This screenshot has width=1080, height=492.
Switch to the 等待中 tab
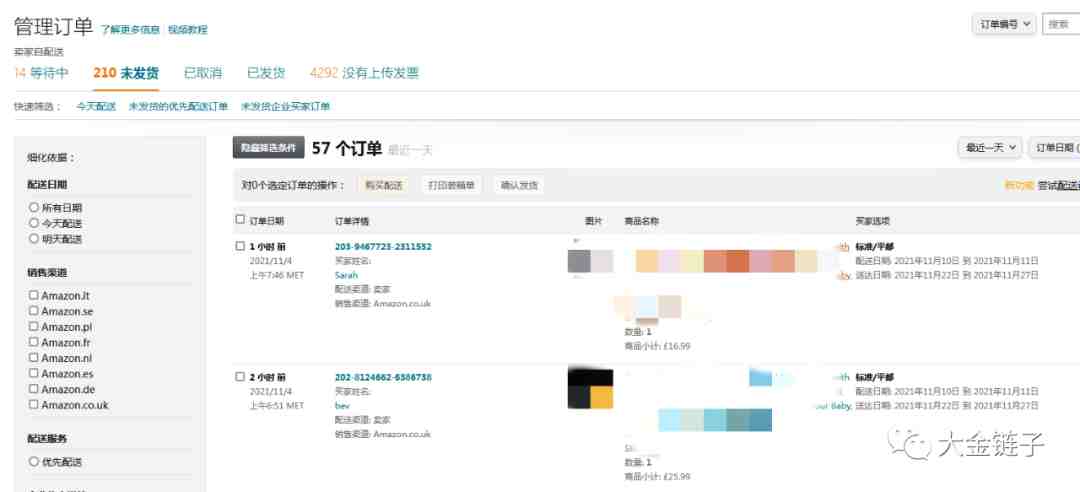click(41, 73)
